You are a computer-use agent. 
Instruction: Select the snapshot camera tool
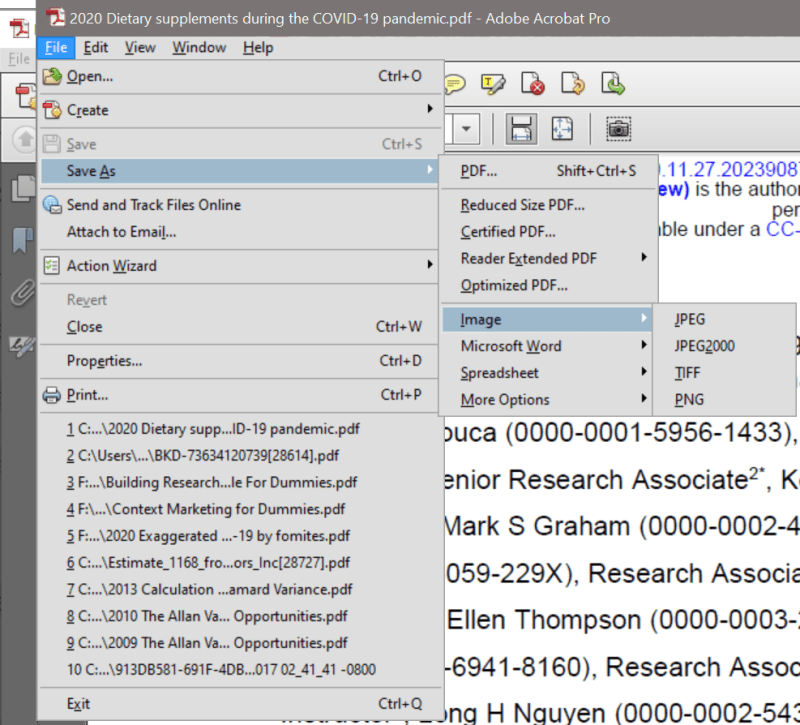pos(618,129)
